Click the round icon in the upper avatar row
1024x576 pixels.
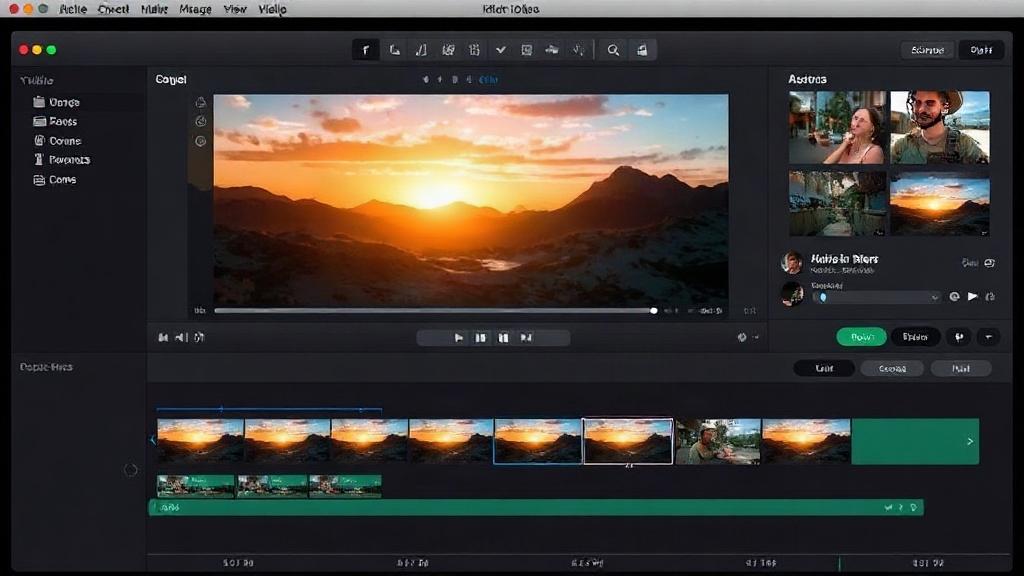click(989, 263)
